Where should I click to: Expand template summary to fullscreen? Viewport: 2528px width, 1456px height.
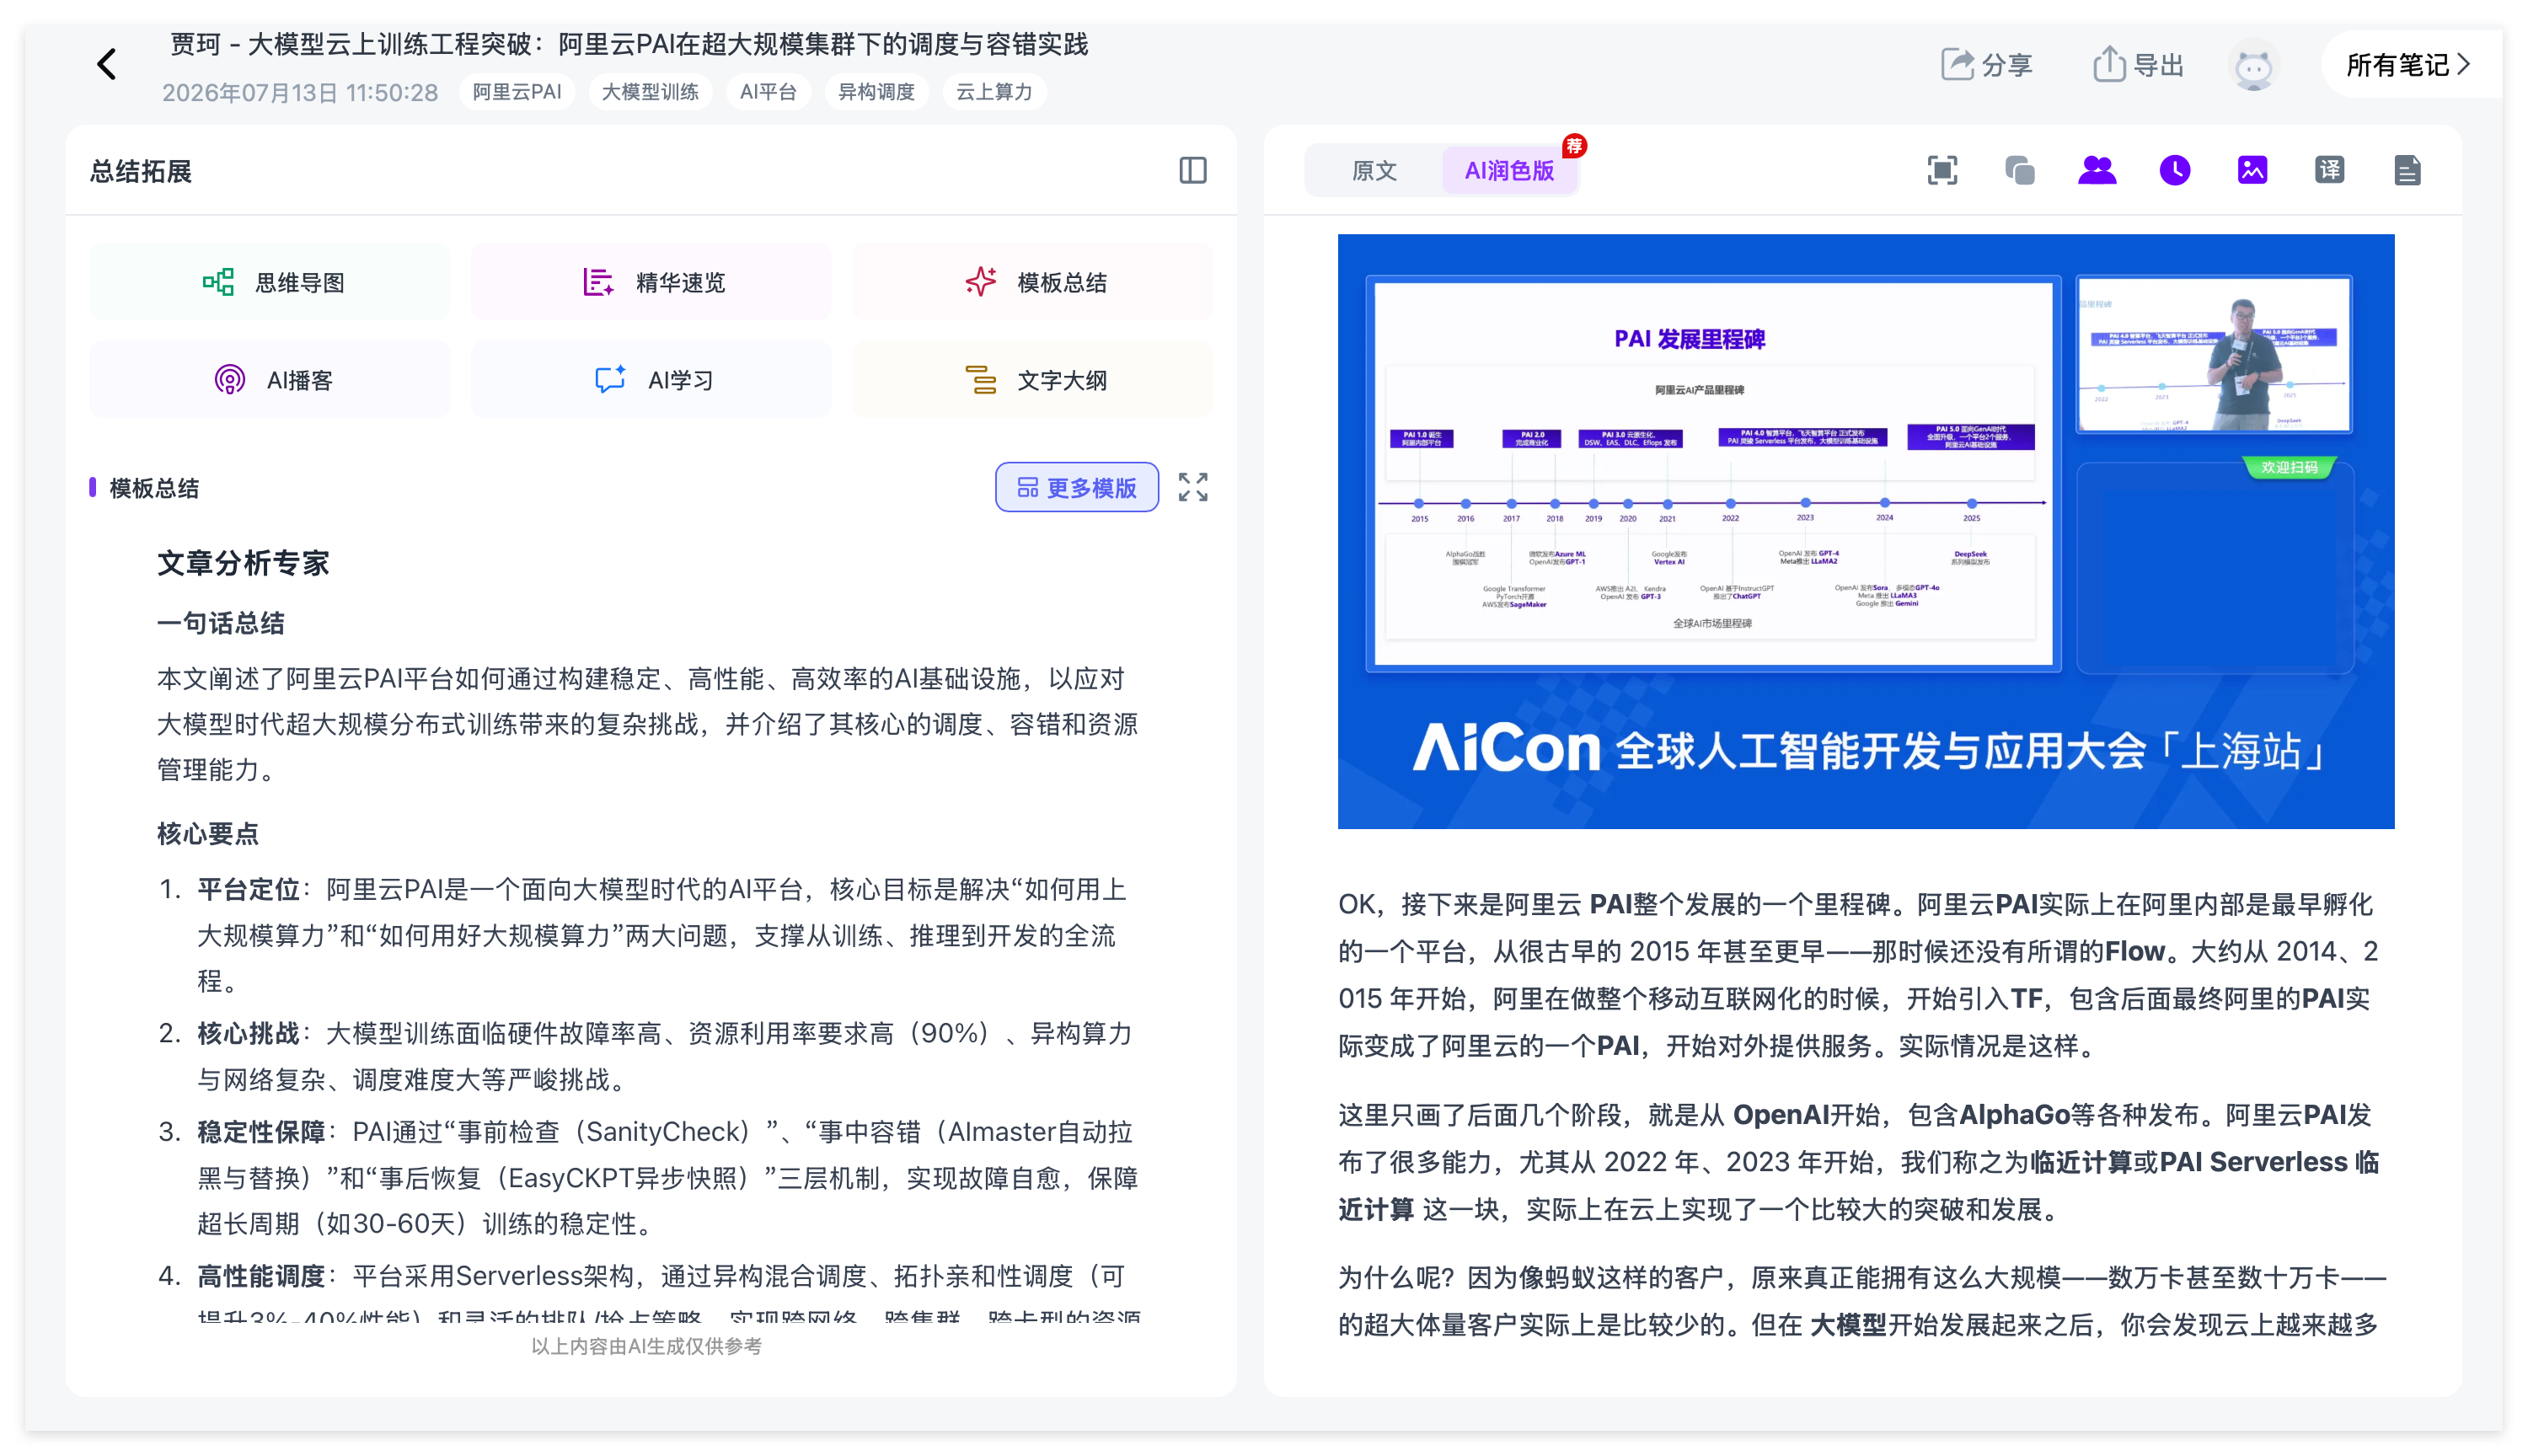1192,487
